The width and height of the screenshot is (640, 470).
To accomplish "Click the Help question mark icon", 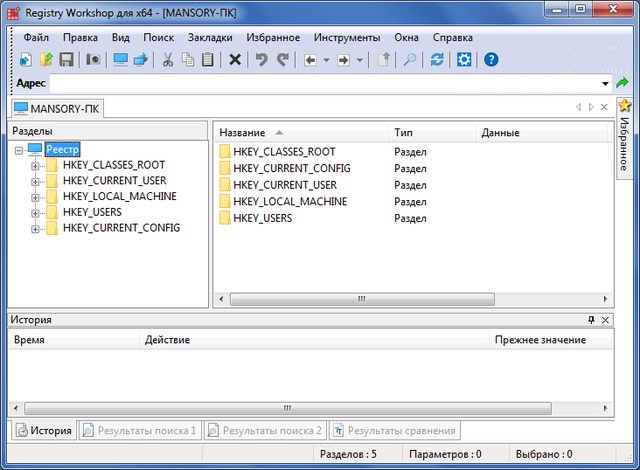I will click(x=491, y=60).
